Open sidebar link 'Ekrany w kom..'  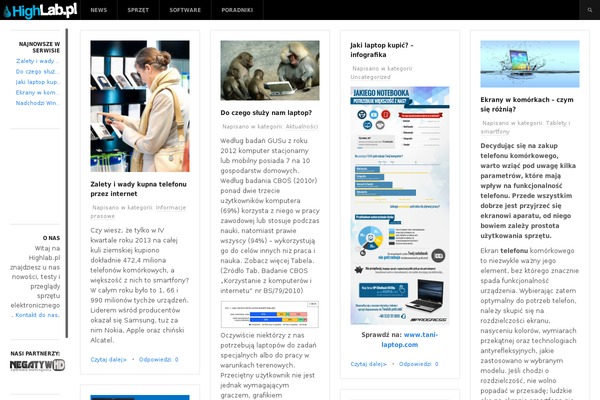pos(38,92)
